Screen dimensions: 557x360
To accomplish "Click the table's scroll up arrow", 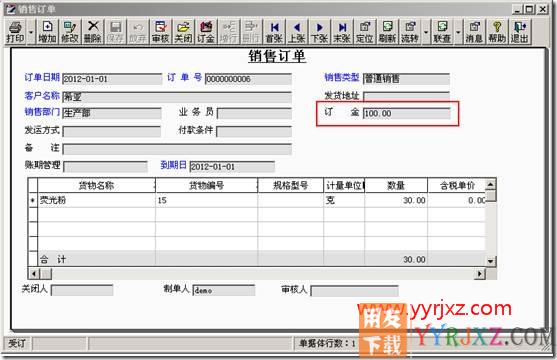I will (491, 184).
